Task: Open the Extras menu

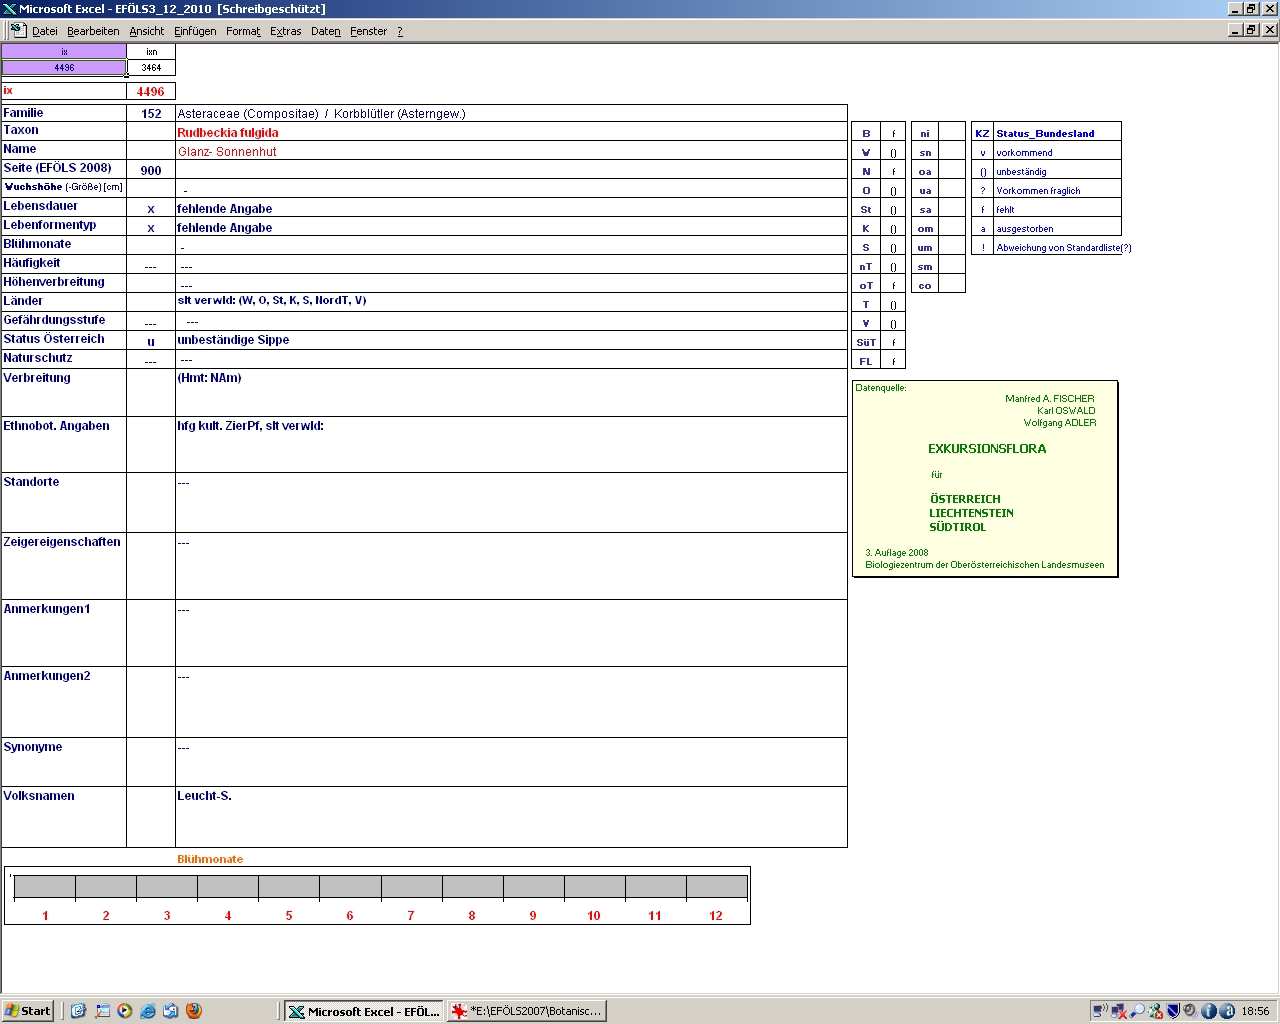Action: (x=285, y=31)
